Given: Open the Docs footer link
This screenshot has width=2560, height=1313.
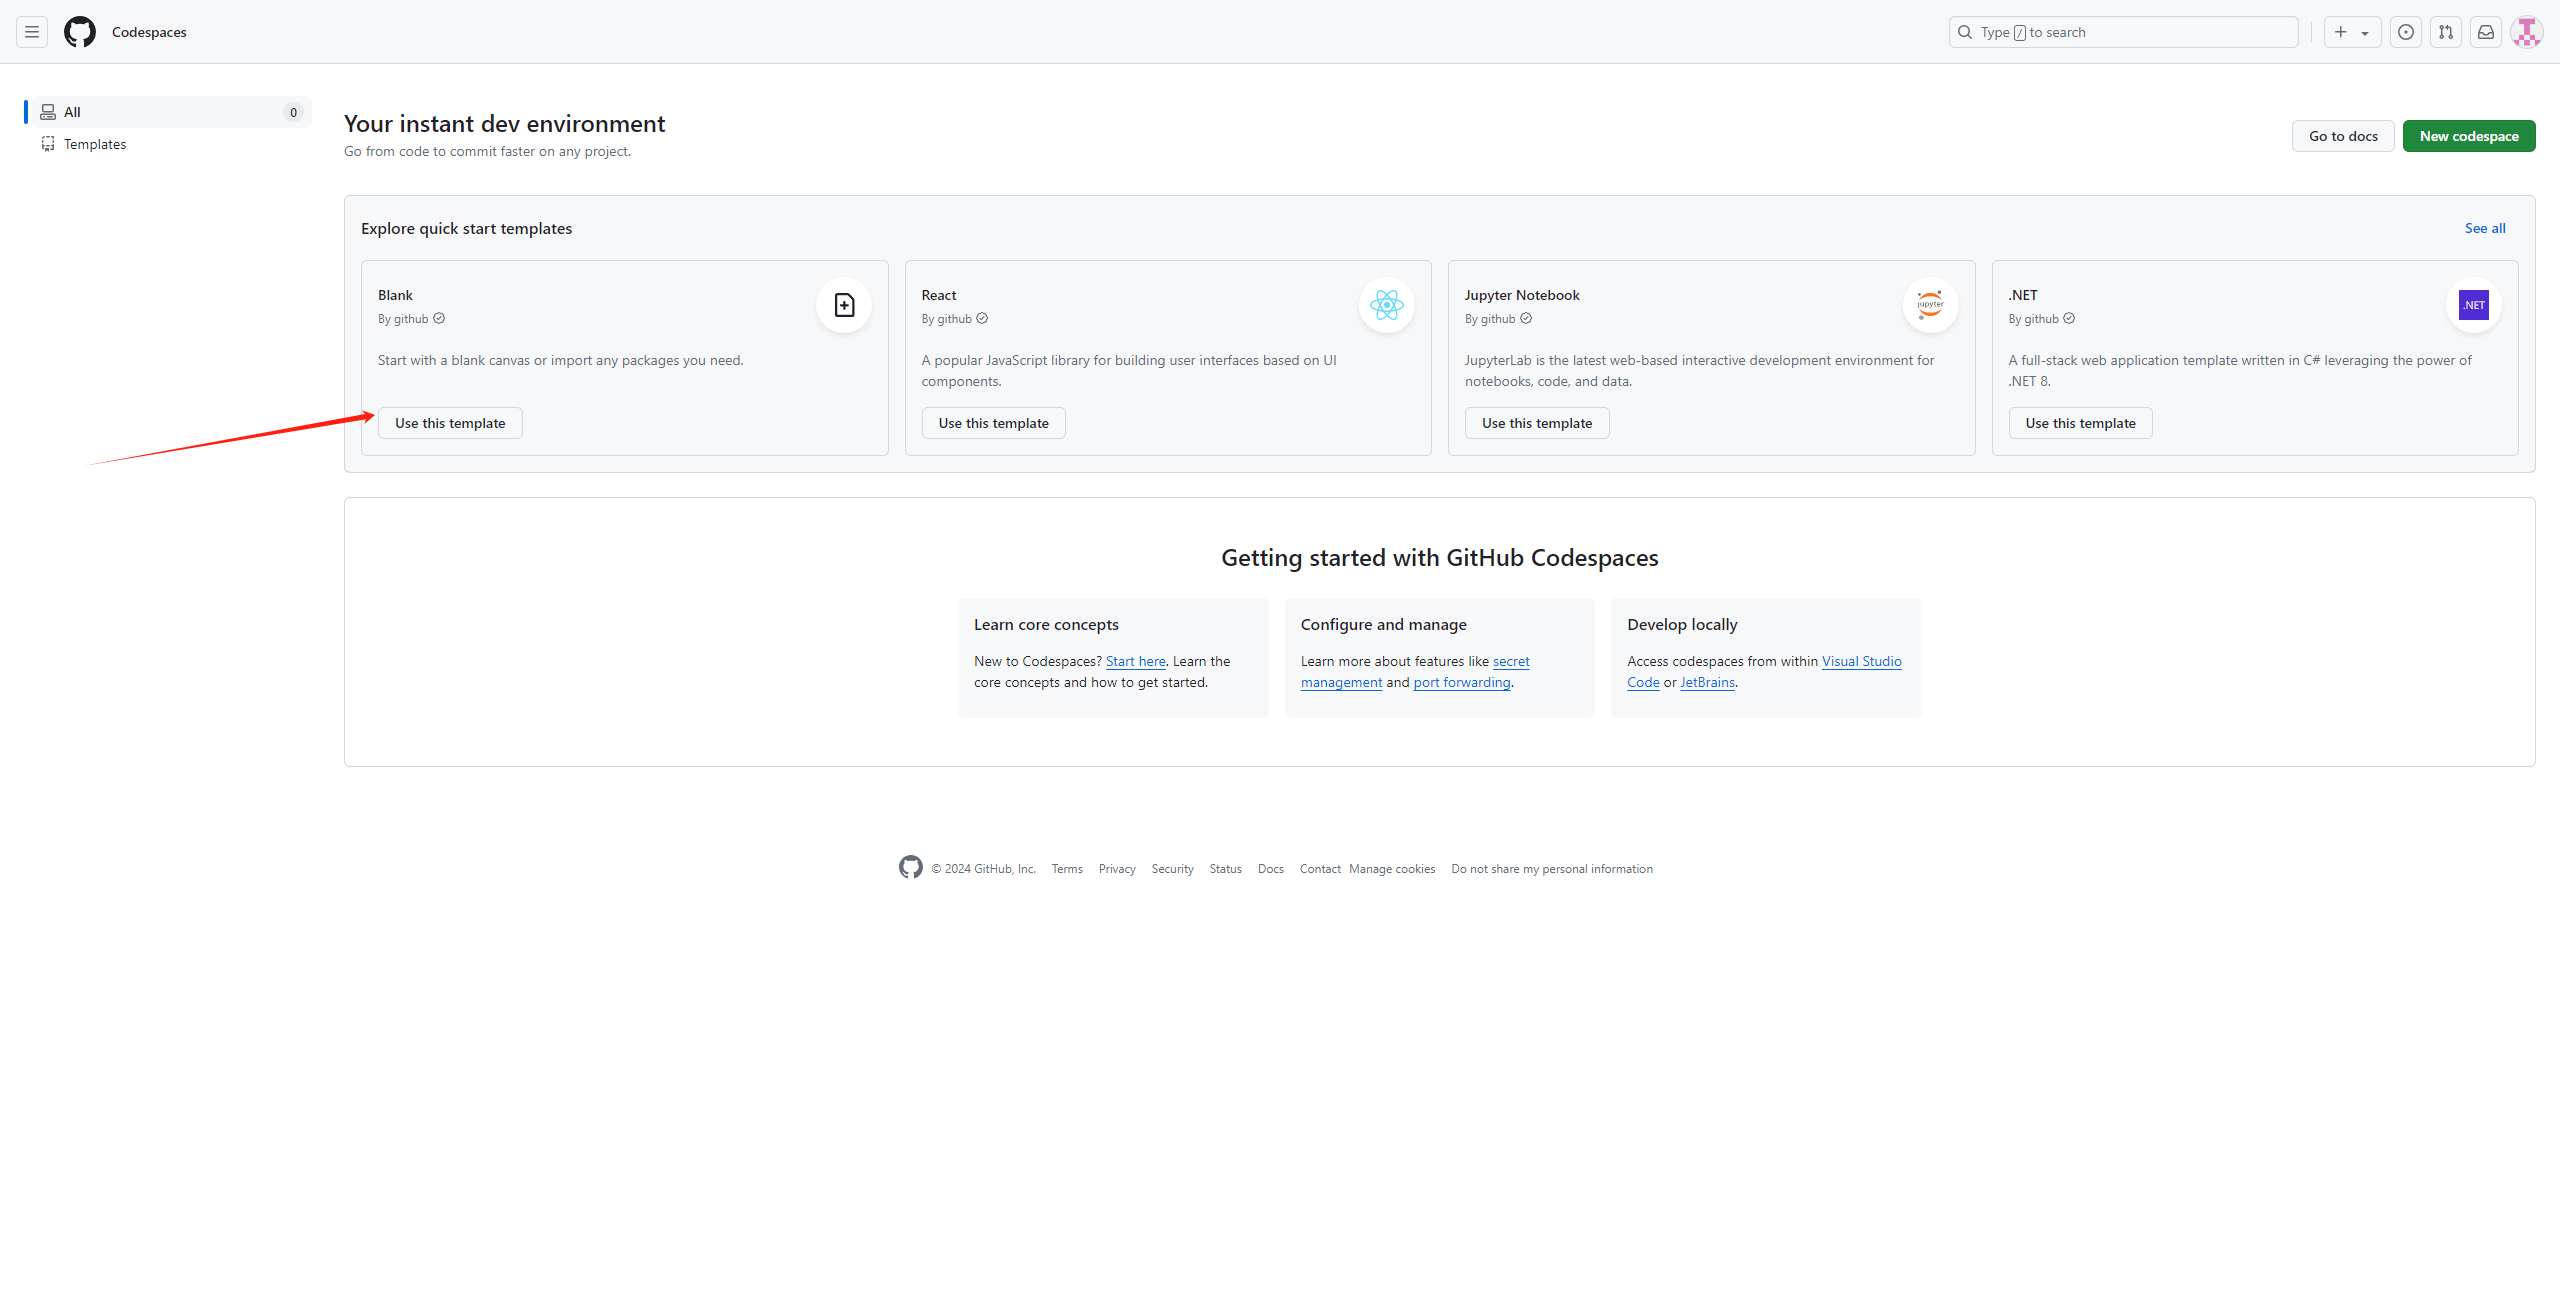Looking at the screenshot, I should click(x=1270, y=869).
